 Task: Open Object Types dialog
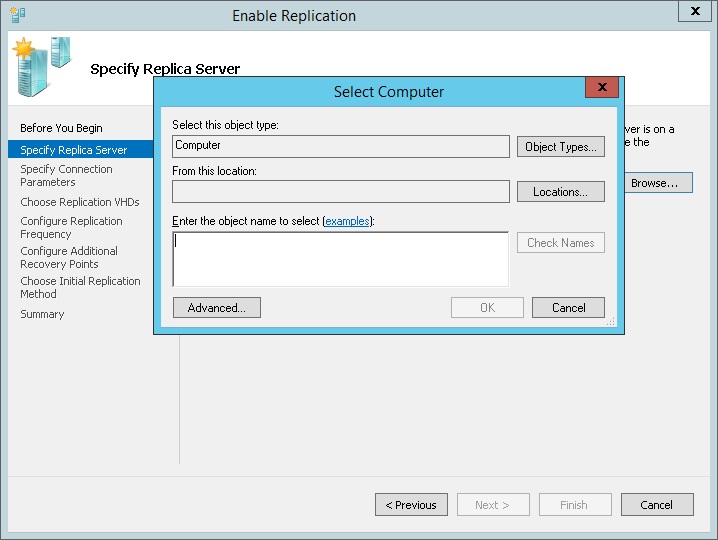click(x=560, y=147)
